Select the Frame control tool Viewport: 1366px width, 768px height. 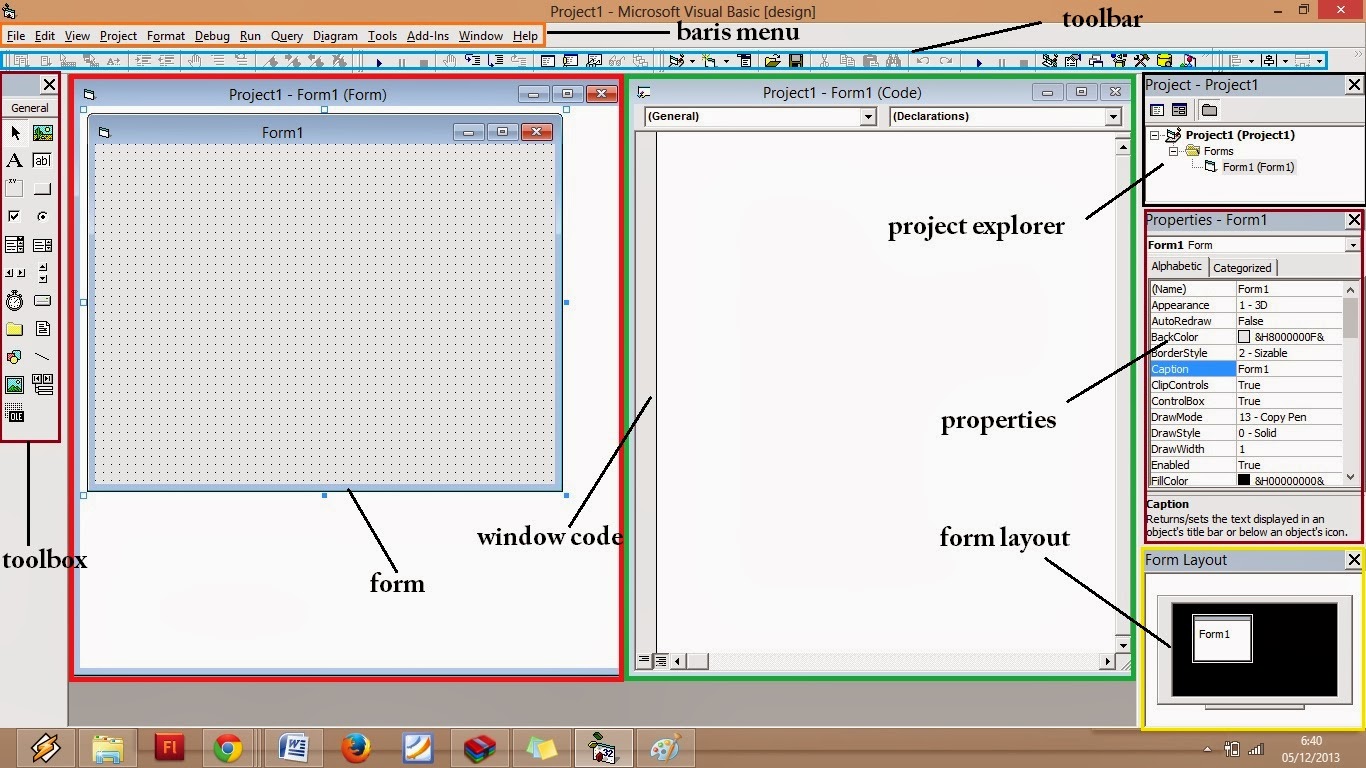15,189
